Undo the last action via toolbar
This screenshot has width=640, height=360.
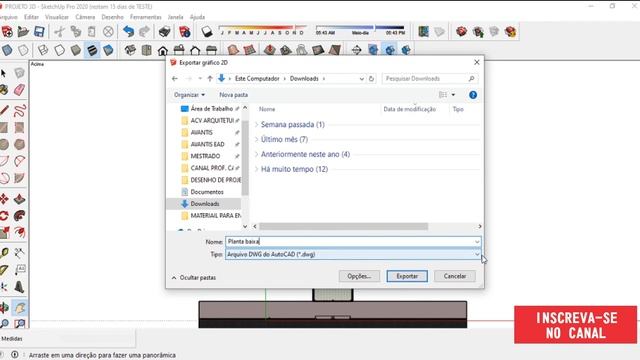coord(129,31)
